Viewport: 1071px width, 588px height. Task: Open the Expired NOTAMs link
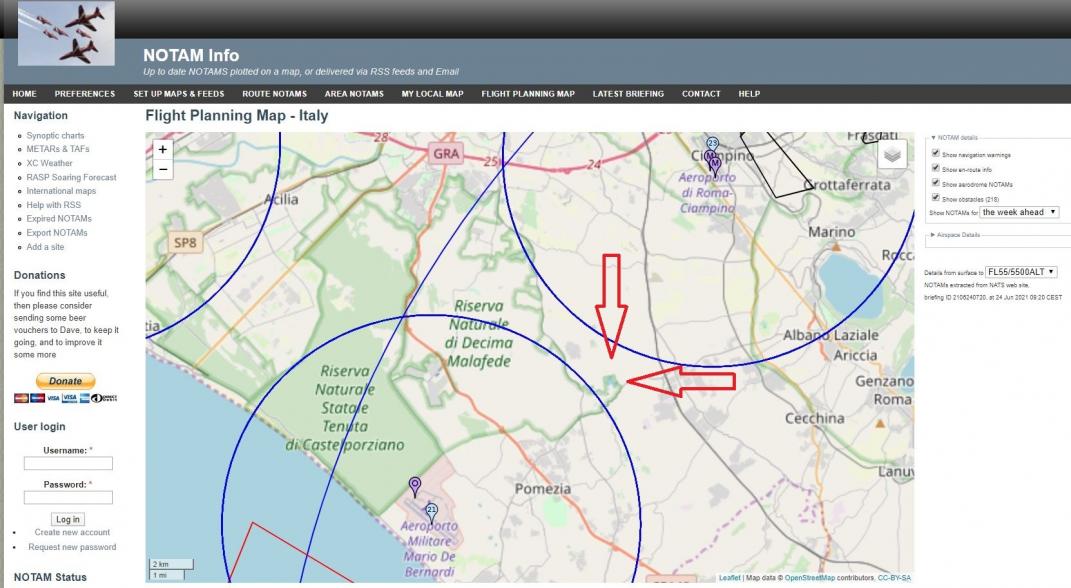(59, 219)
